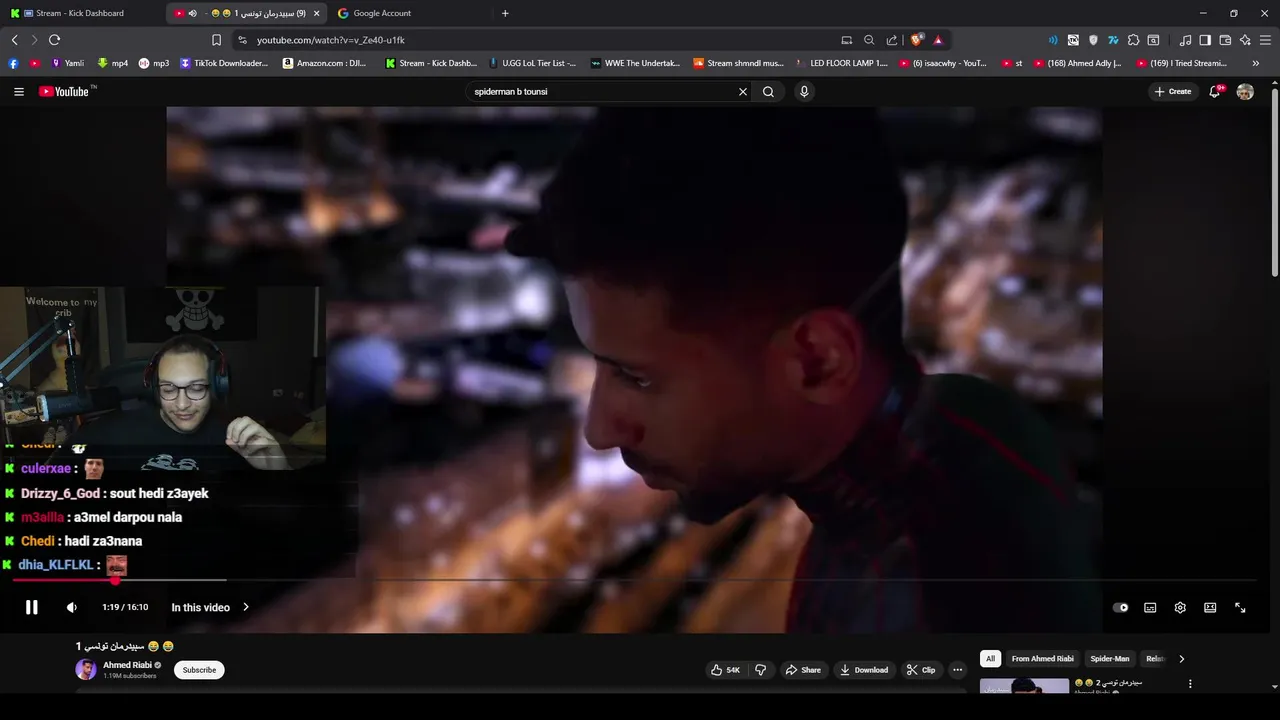Open the YouTube guide hamburger menu
Viewport: 1280px width, 720px height.
click(x=18, y=91)
